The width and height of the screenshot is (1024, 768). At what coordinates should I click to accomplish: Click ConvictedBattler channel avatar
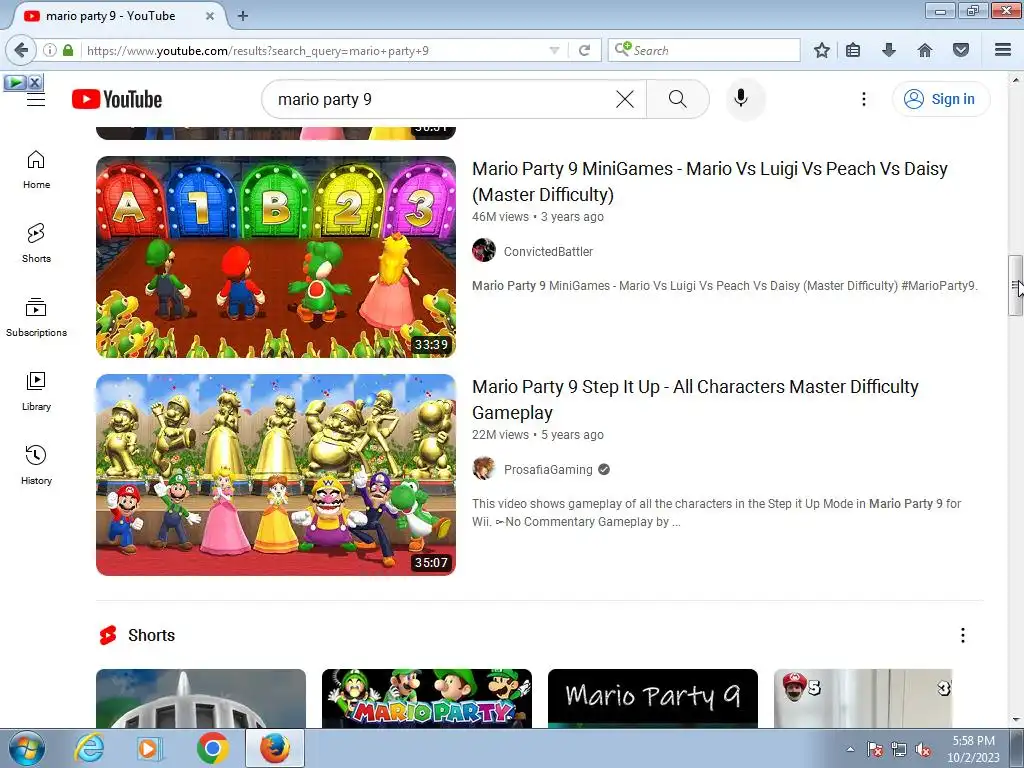click(484, 250)
